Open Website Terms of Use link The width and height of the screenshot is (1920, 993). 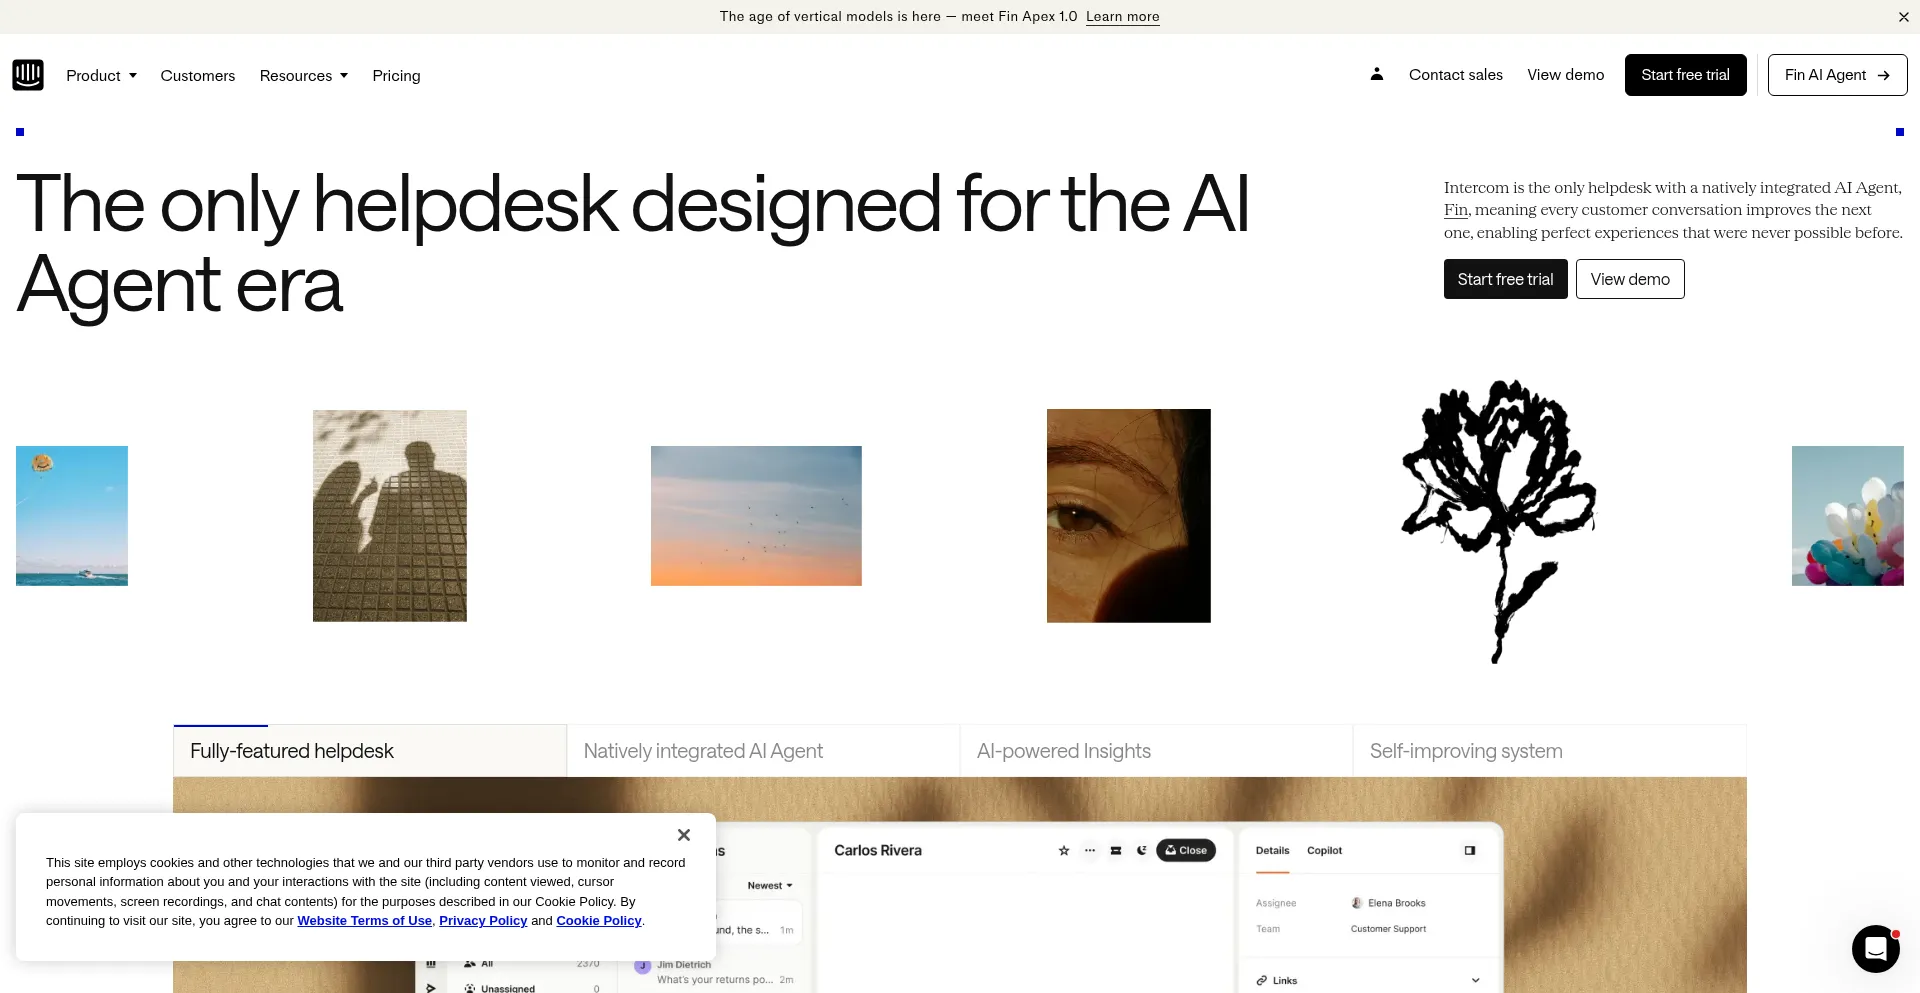[365, 921]
